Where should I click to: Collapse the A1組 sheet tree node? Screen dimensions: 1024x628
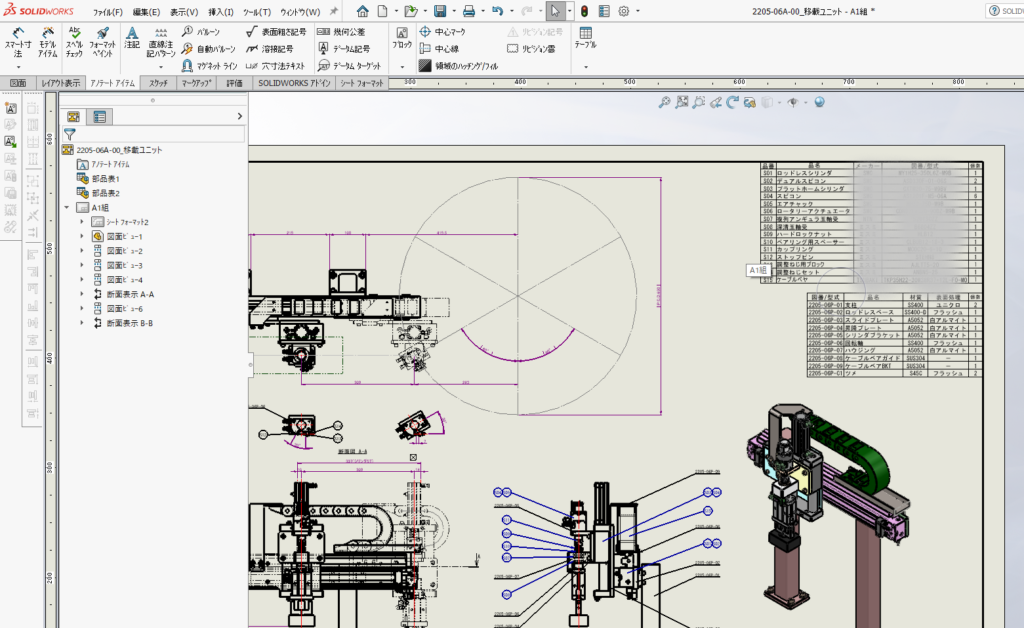click(66, 208)
